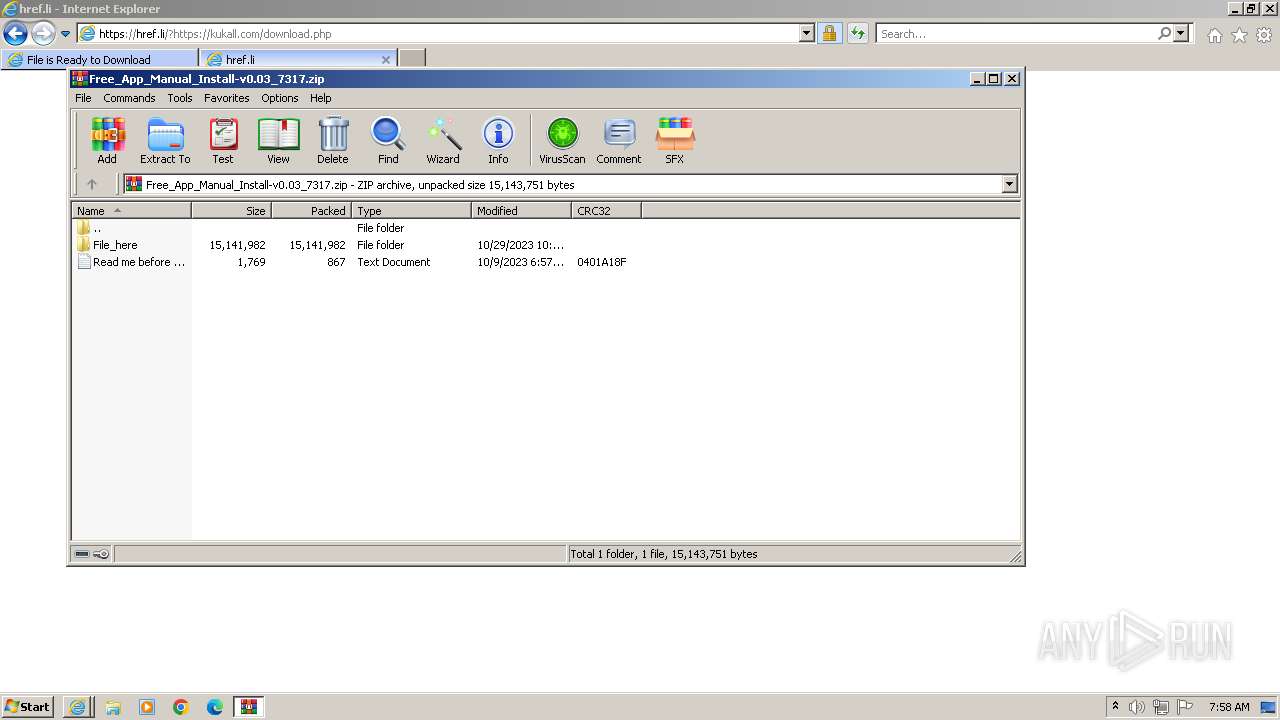Image resolution: width=1280 pixels, height=720 pixels.
Task: Show hidden tray icons arrow
Action: [x=1115, y=706]
